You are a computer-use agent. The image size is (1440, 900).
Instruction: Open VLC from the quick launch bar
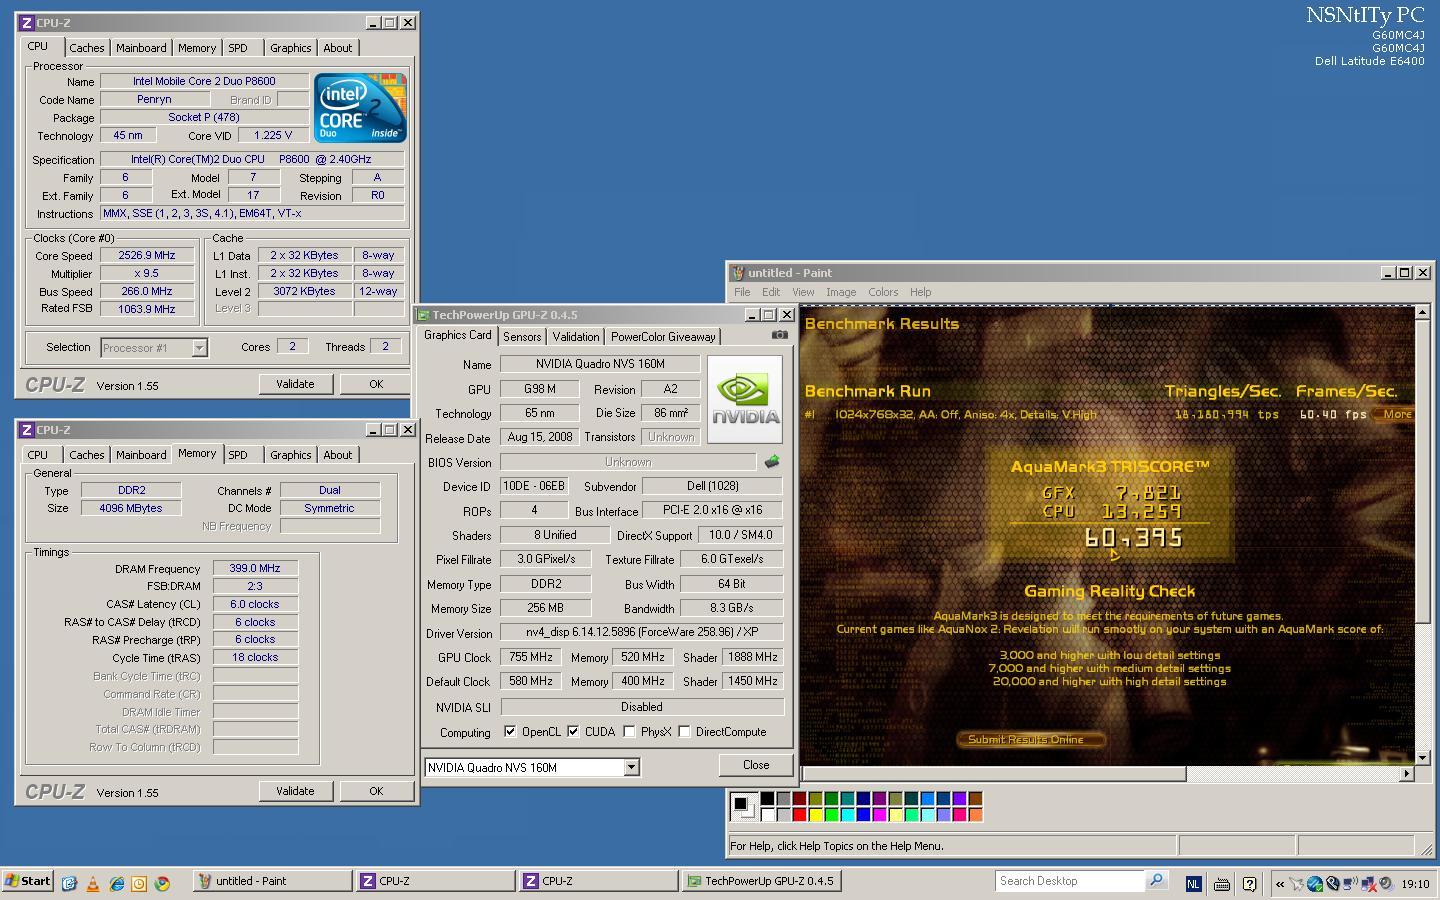93,882
